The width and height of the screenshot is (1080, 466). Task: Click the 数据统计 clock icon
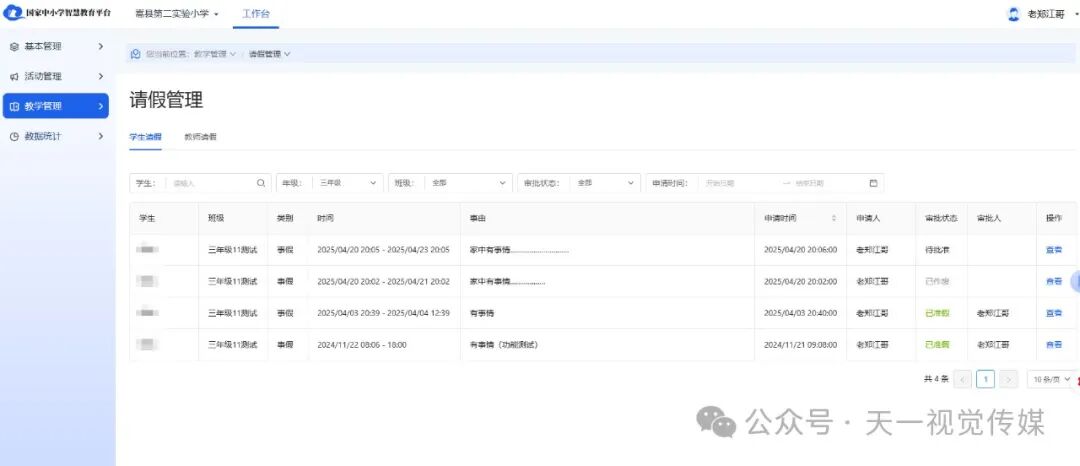coord(14,136)
